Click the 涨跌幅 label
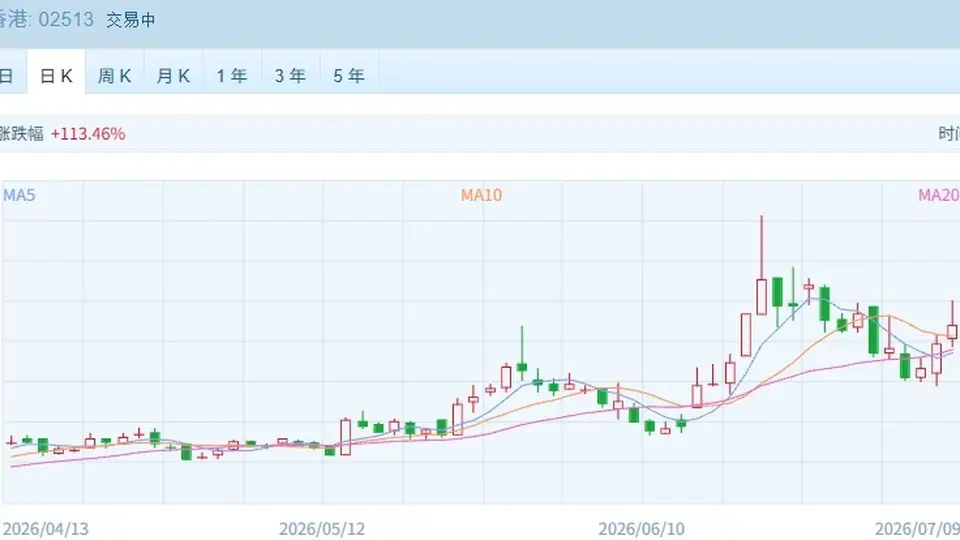 coord(21,133)
